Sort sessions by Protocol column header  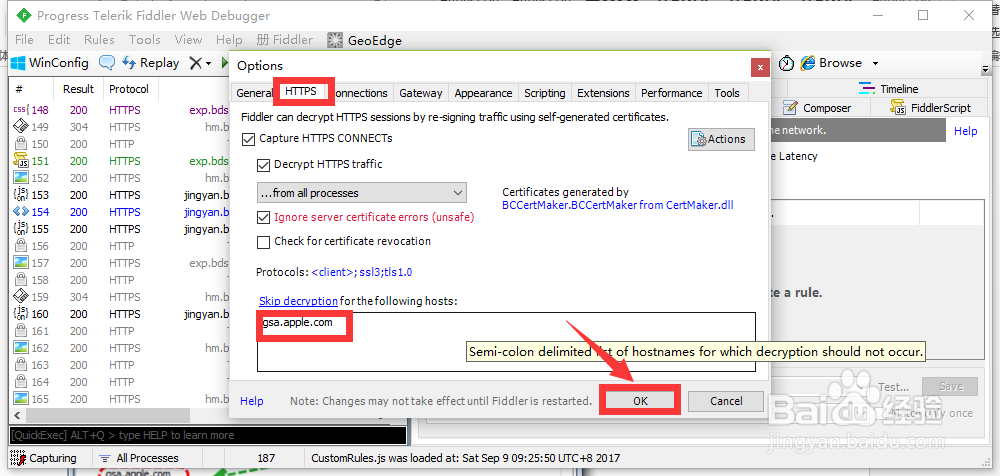(129, 89)
